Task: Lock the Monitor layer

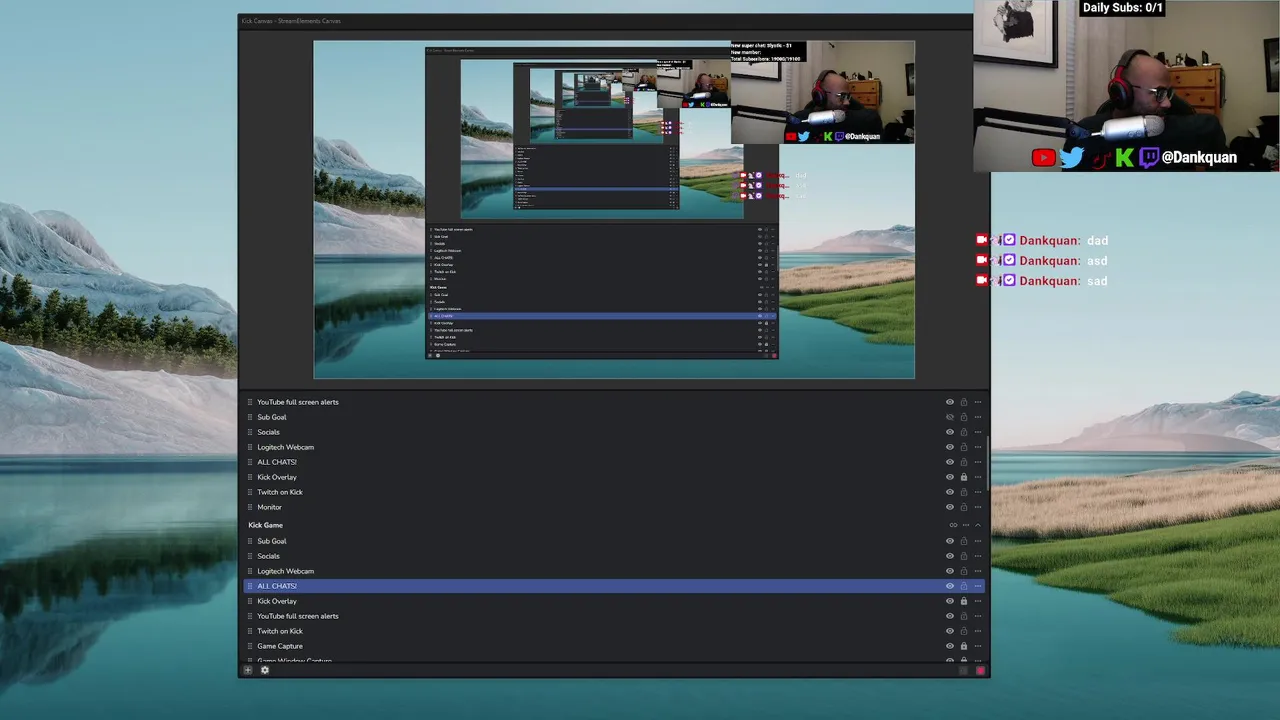Action: pyautogui.click(x=964, y=507)
